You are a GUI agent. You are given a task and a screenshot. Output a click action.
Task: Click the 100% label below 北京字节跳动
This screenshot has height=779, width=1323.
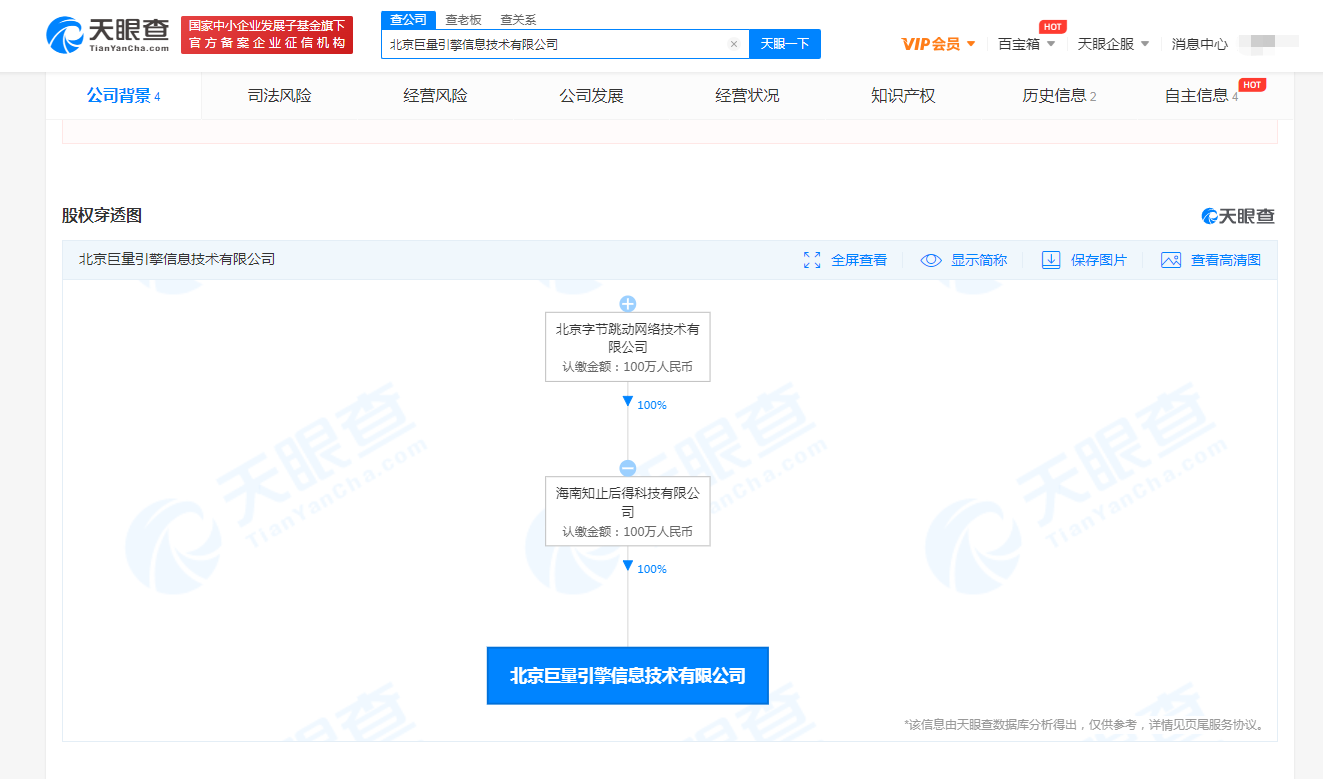651,405
